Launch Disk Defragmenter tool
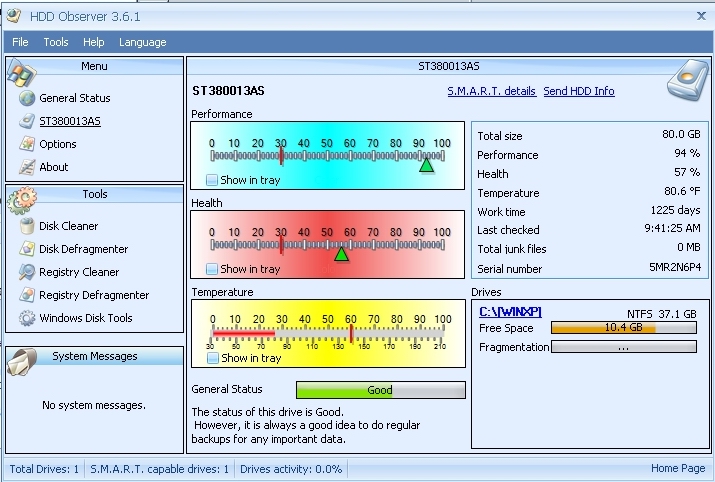715x482 pixels. pyautogui.click(x=83, y=249)
